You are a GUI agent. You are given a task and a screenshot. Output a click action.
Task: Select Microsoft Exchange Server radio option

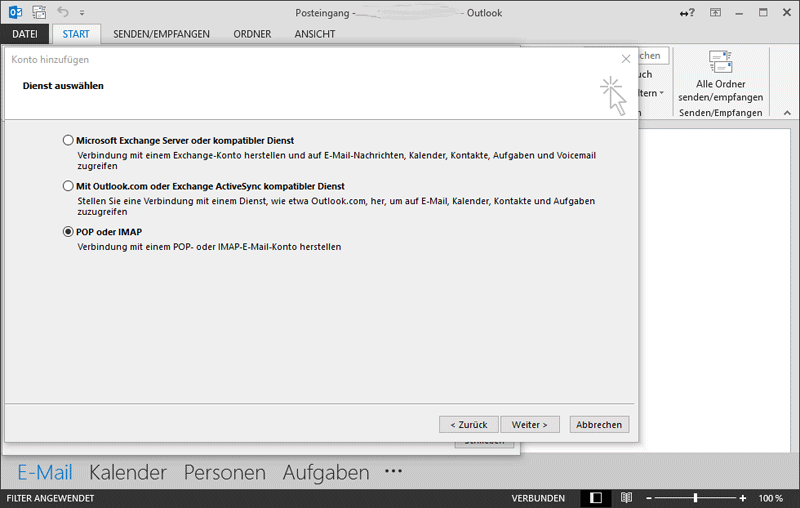click(x=68, y=141)
